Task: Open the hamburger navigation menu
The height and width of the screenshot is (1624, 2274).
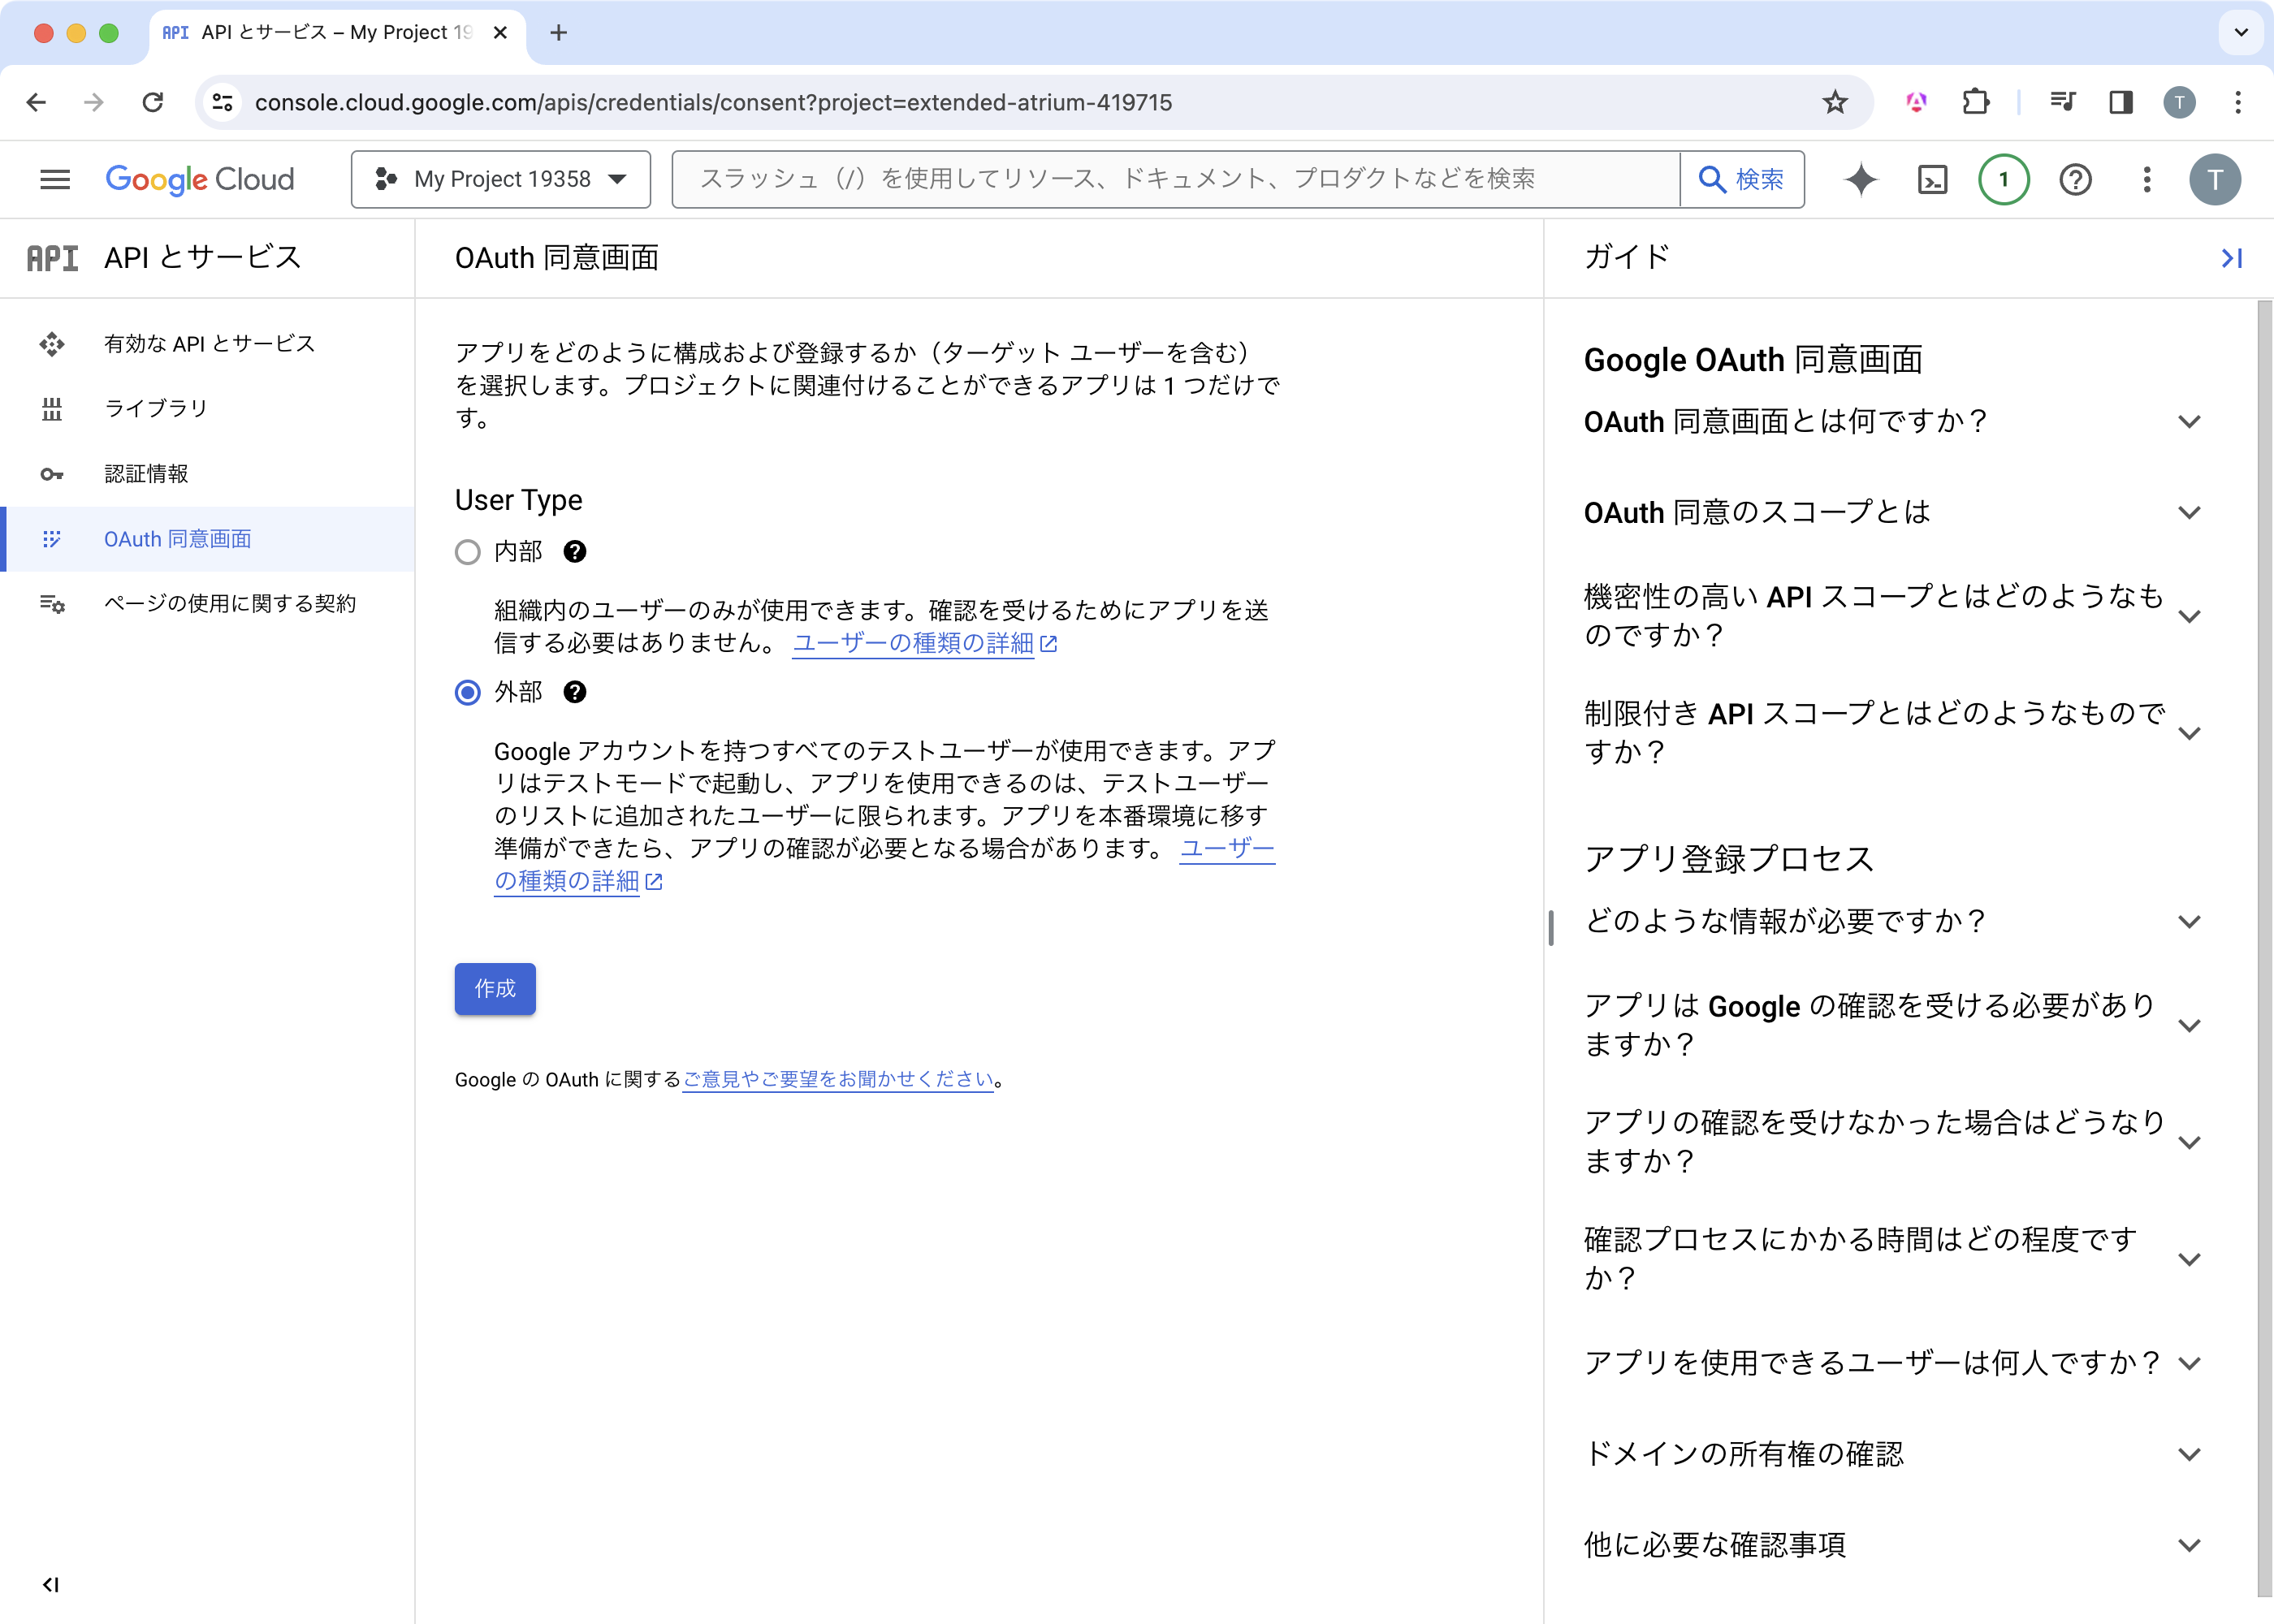Action: coord(55,179)
